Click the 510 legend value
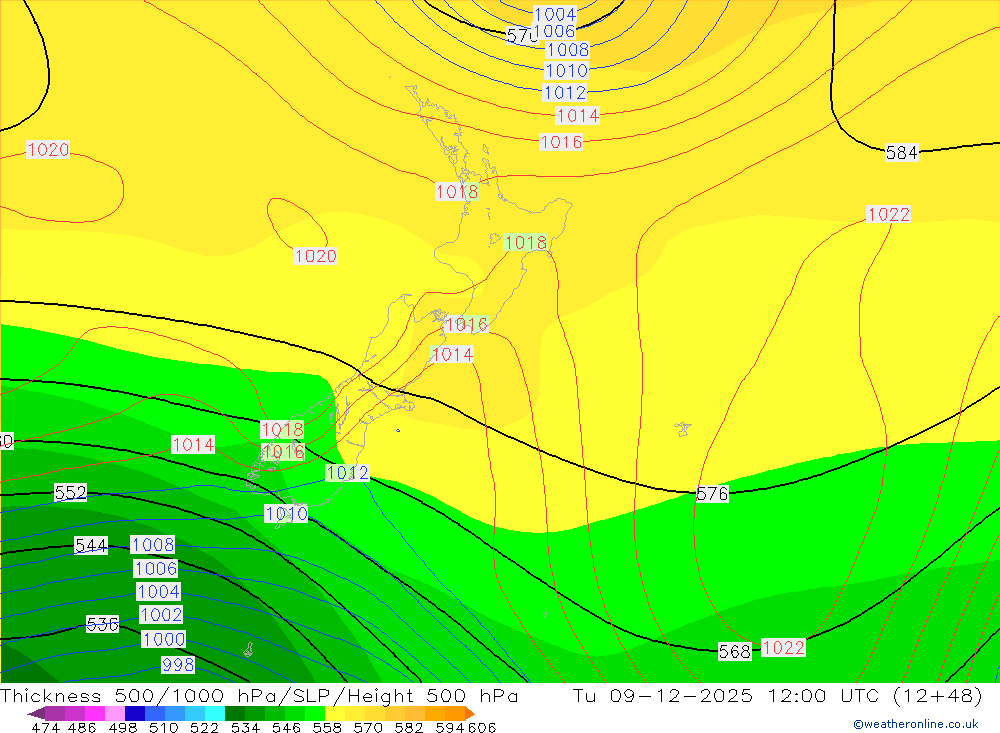Image resolution: width=1000 pixels, height=733 pixels. coord(163,727)
